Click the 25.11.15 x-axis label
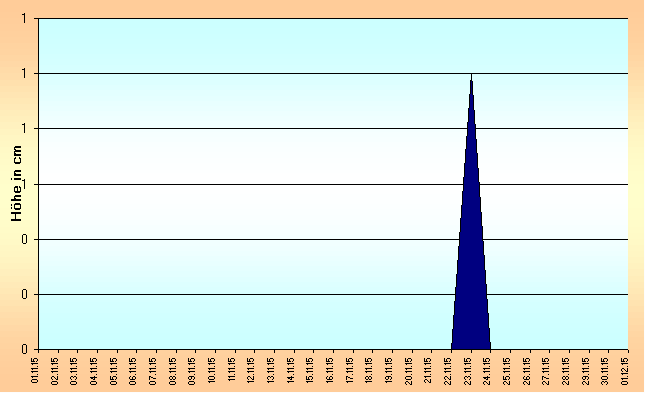Viewport: 645px width, 393px height. coord(507,370)
